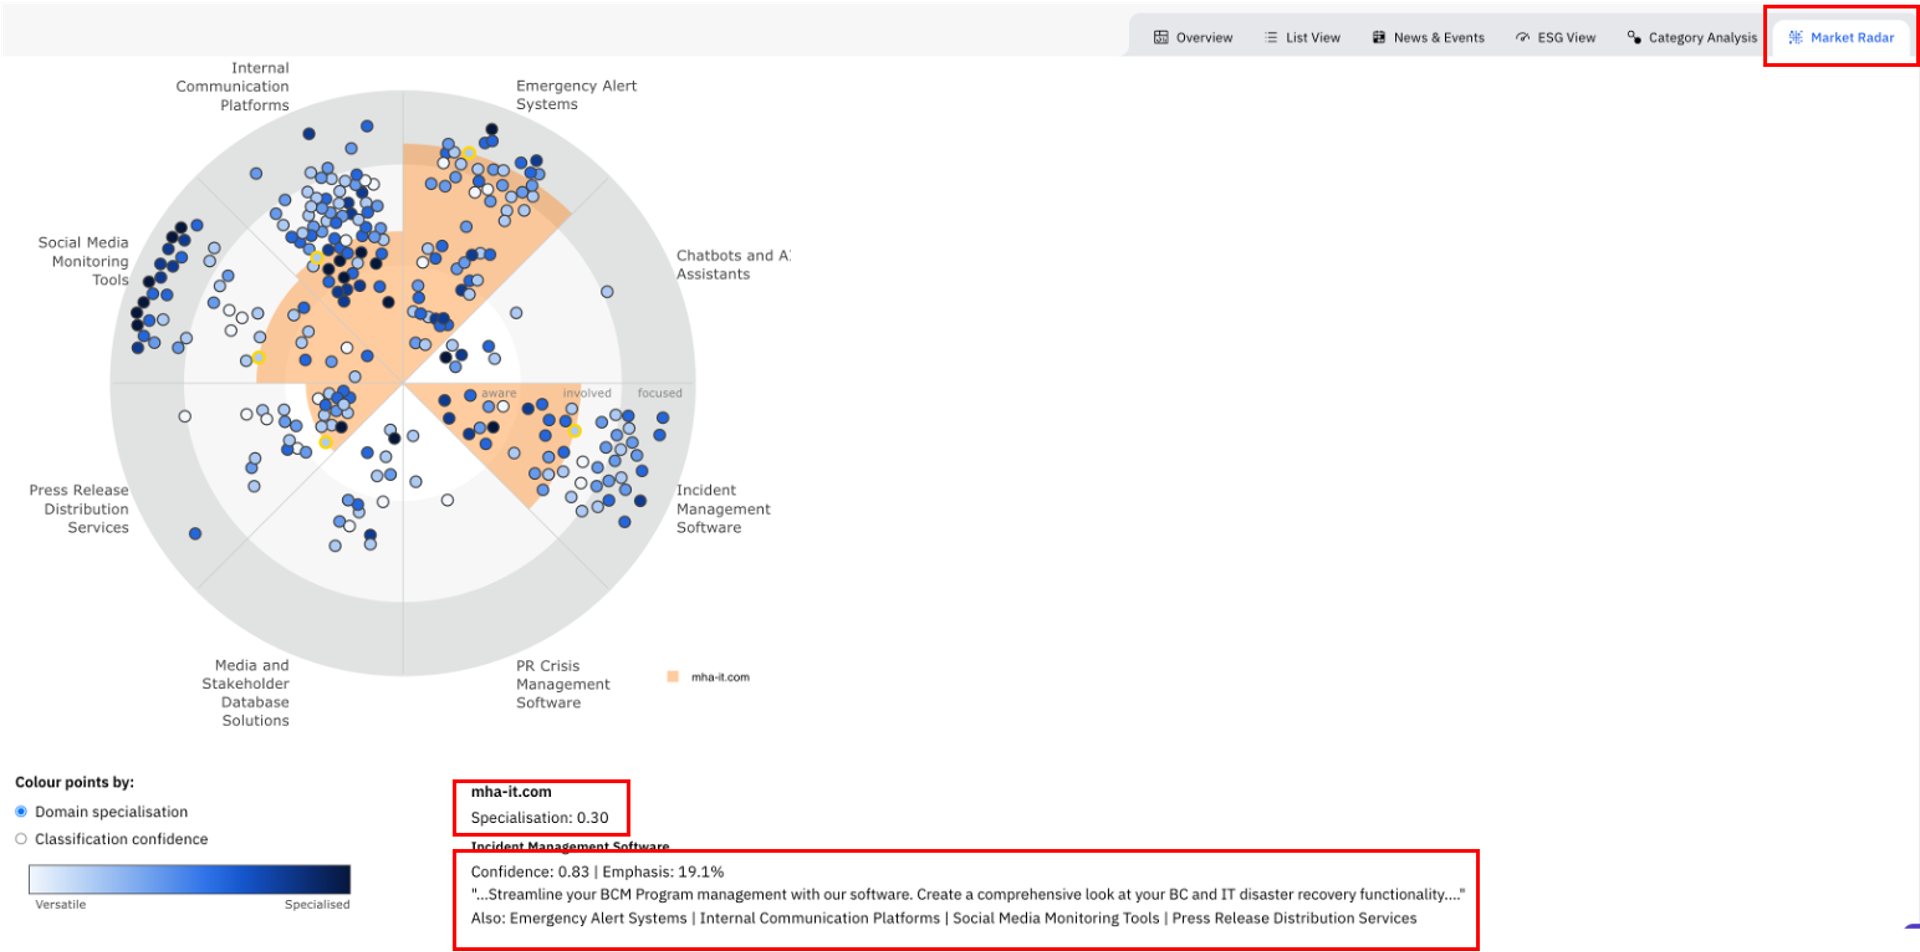This screenshot has height=952, width=1920.
Task: Click the Press Release Distribution Services label
Action: (80, 509)
